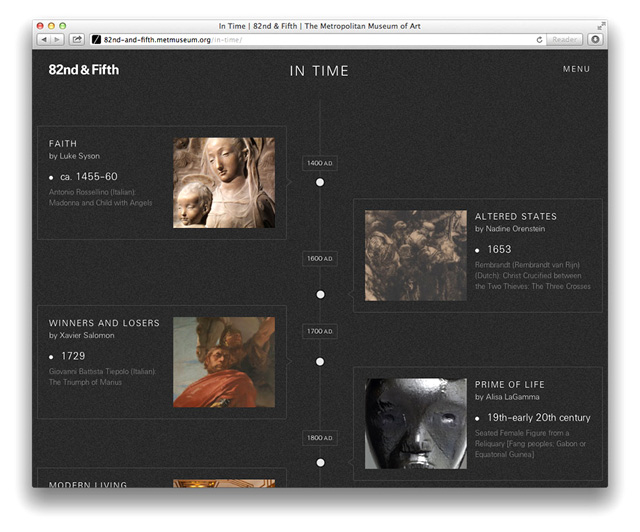This screenshot has height=532, width=640.
Task: Open the WINNERS AND LOSERS episode title
Action: [104, 323]
